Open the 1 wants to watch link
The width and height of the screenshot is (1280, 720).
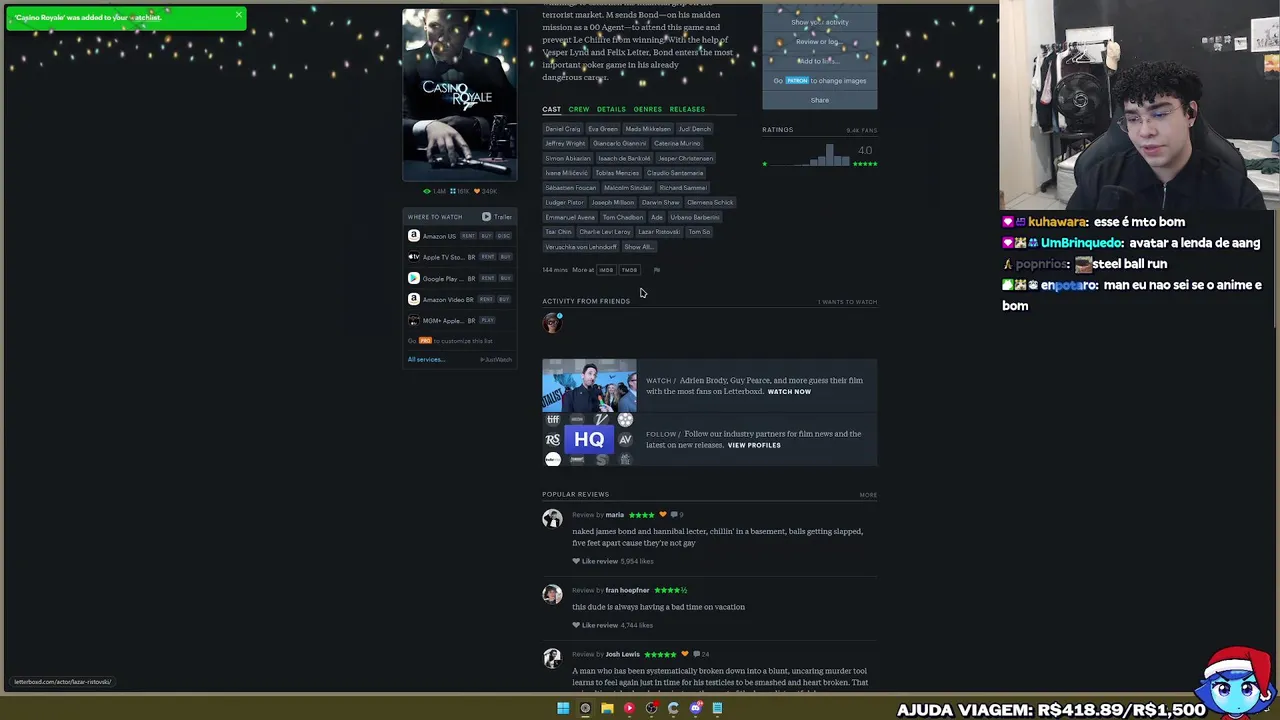(x=847, y=302)
